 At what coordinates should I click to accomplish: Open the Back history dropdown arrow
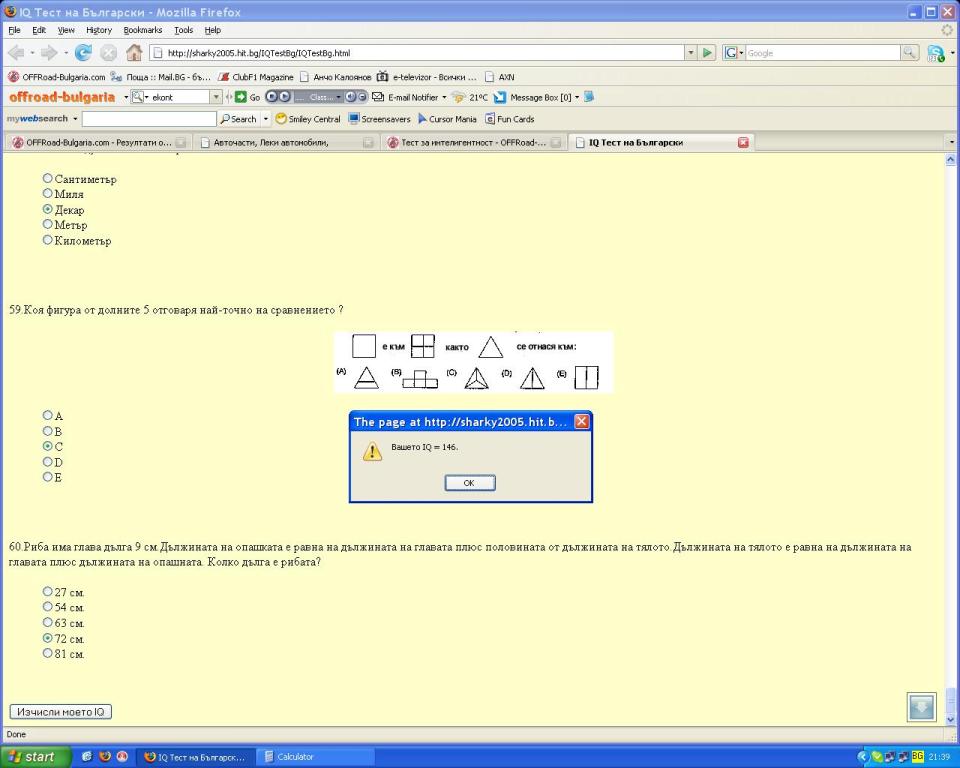[32, 53]
